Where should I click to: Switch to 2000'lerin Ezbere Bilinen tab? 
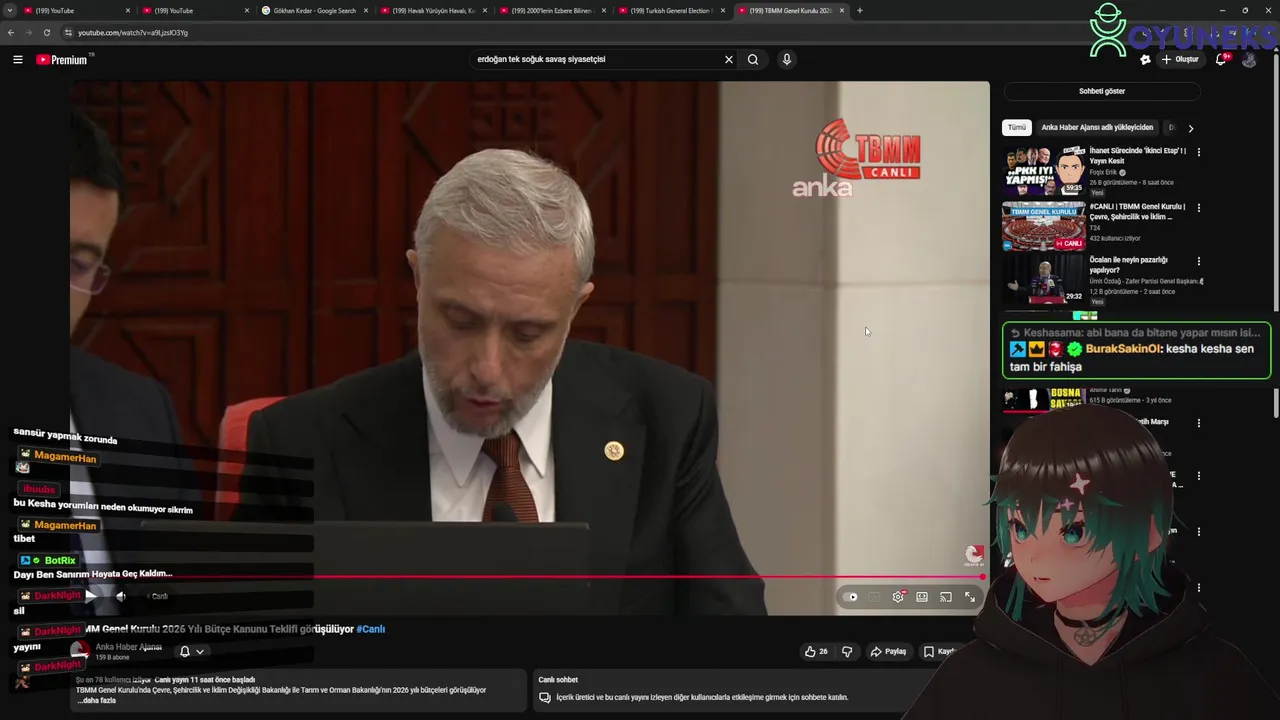tap(552, 10)
